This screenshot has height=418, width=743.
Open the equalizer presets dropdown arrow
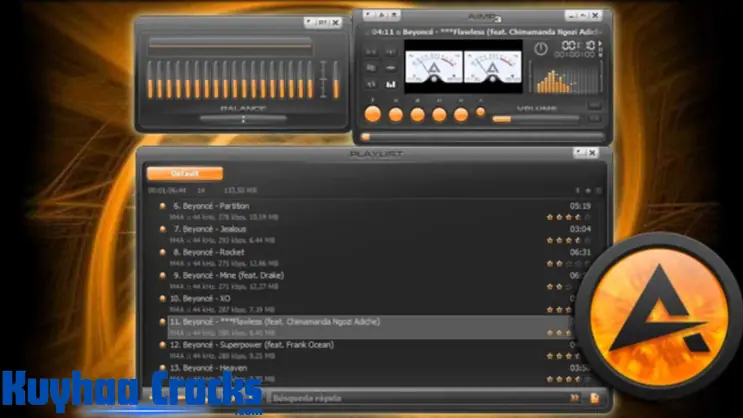[309, 21]
